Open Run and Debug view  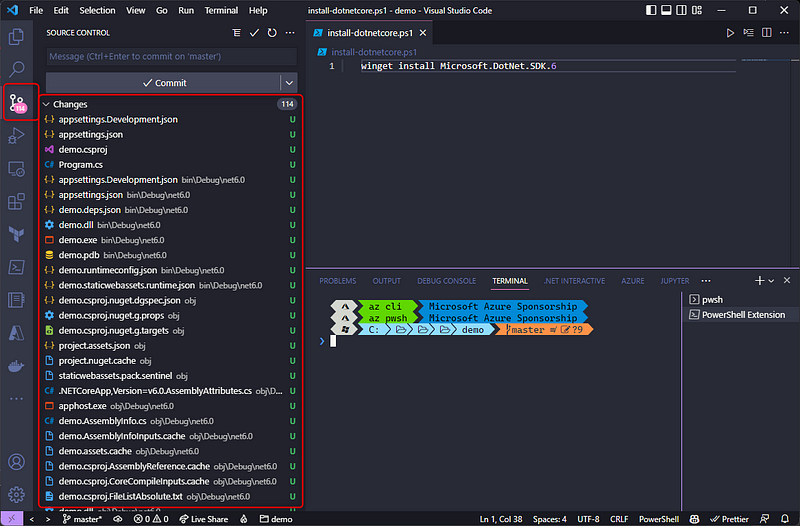click(16, 135)
